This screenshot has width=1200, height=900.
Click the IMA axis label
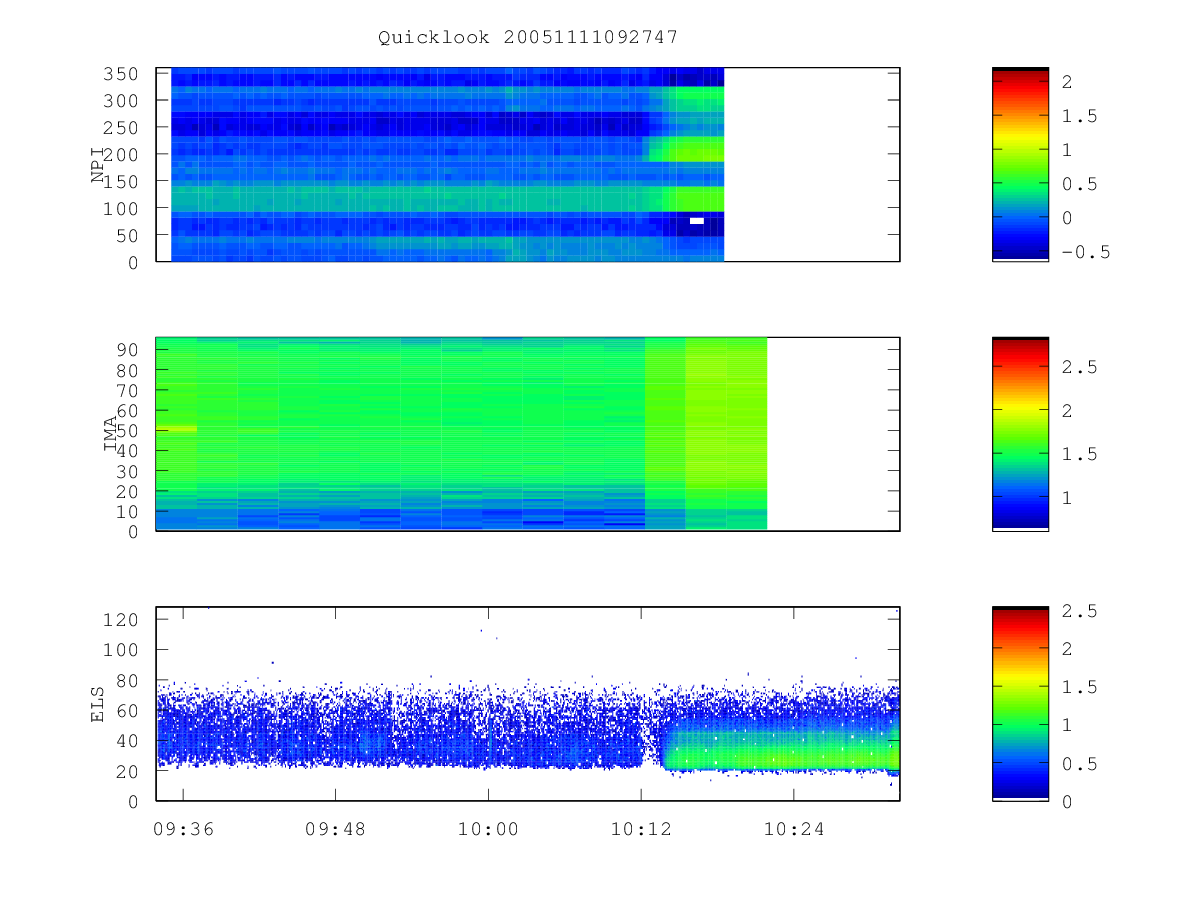[111, 434]
